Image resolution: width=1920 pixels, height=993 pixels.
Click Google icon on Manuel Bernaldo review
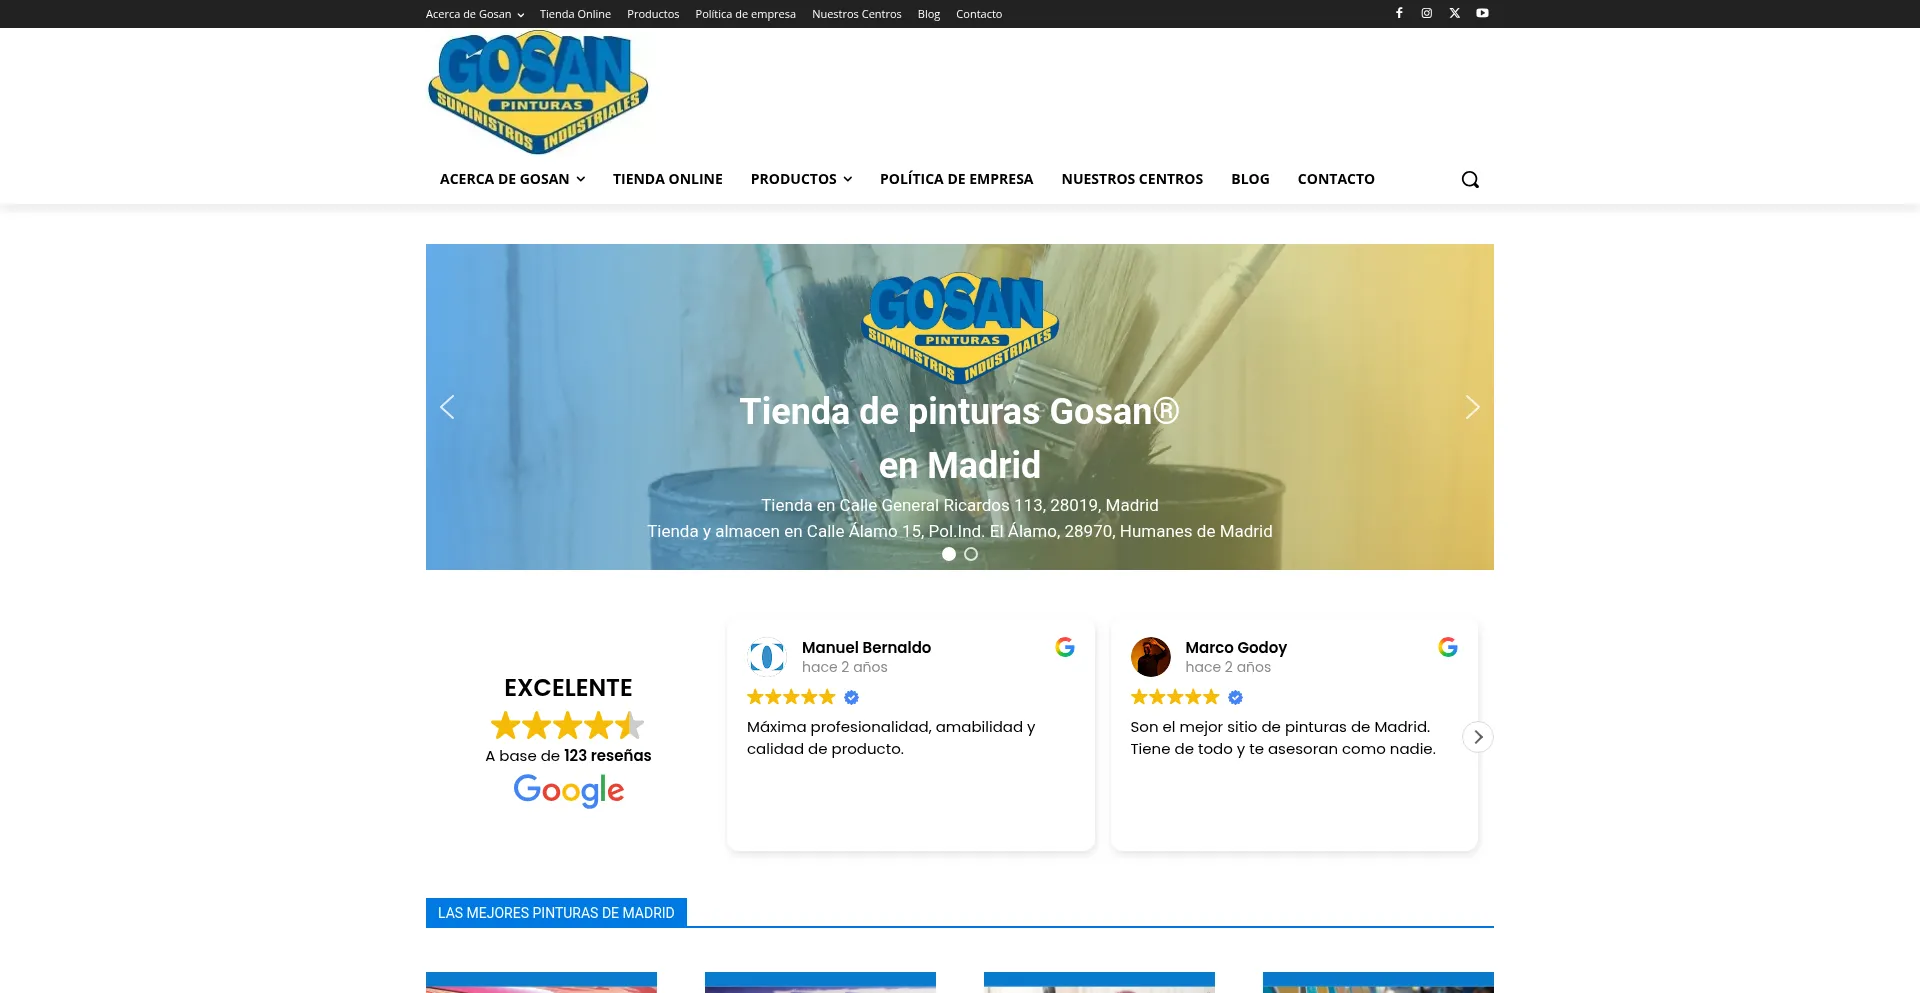coord(1065,647)
